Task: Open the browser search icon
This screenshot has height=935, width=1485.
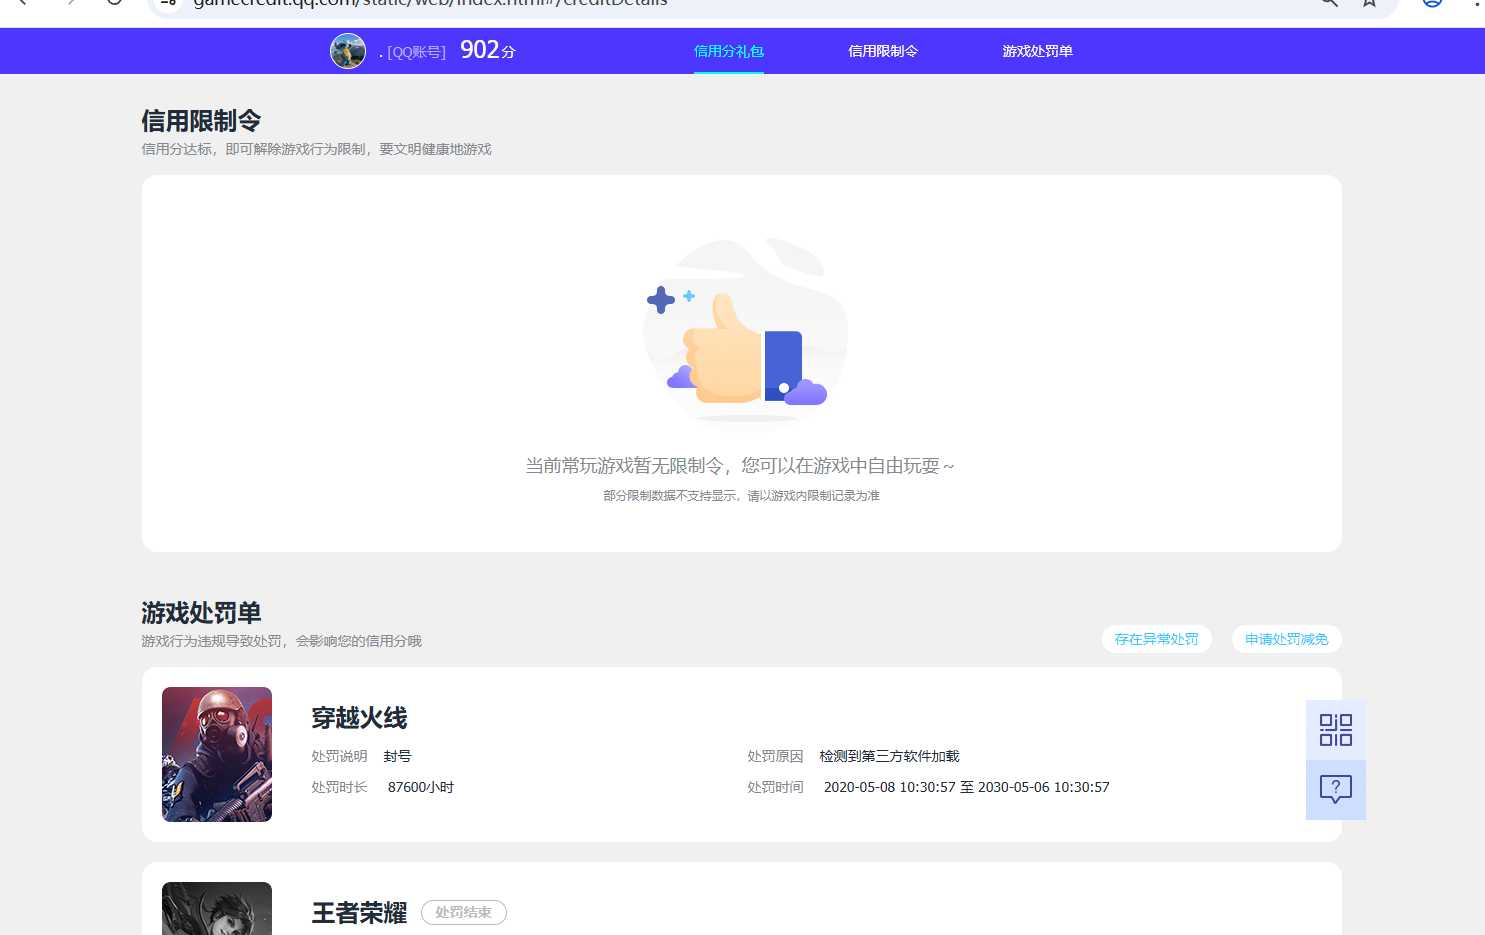Action: pyautogui.click(x=1328, y=4)
